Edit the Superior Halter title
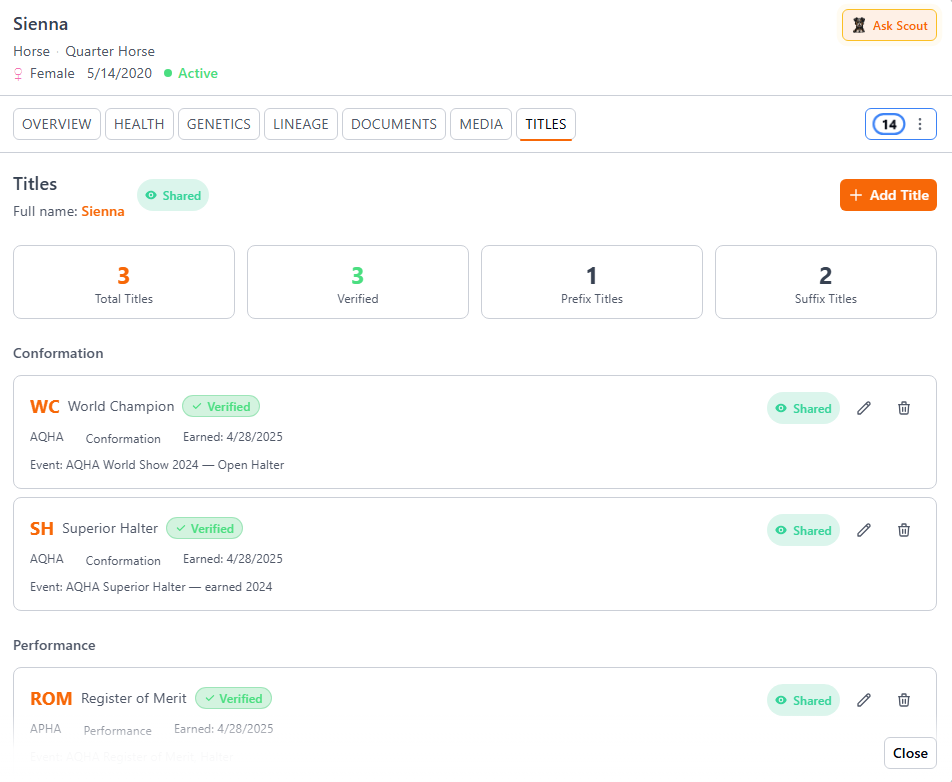Image resolution: width=952 pixels, height=782 pixels. (x=864, y=530)
